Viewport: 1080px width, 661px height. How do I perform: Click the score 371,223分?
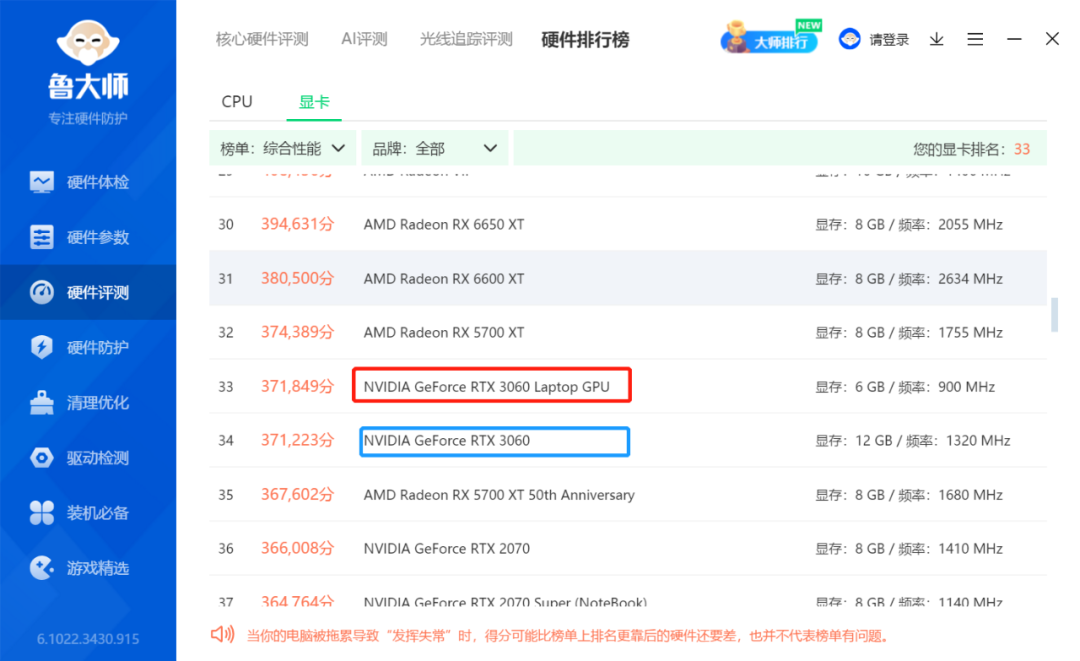(x=297, y=440)
